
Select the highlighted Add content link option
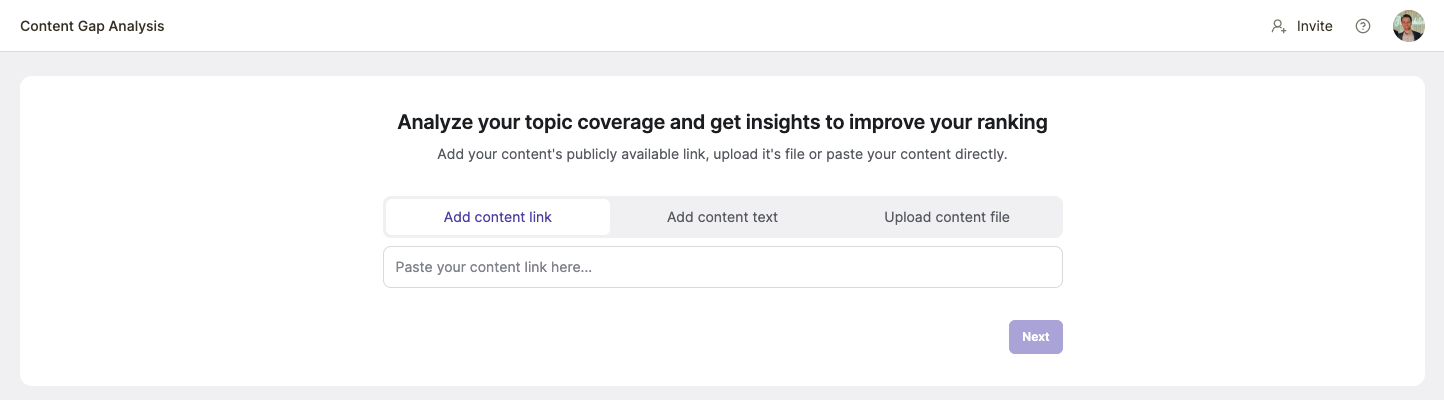[x=498, y=217]
